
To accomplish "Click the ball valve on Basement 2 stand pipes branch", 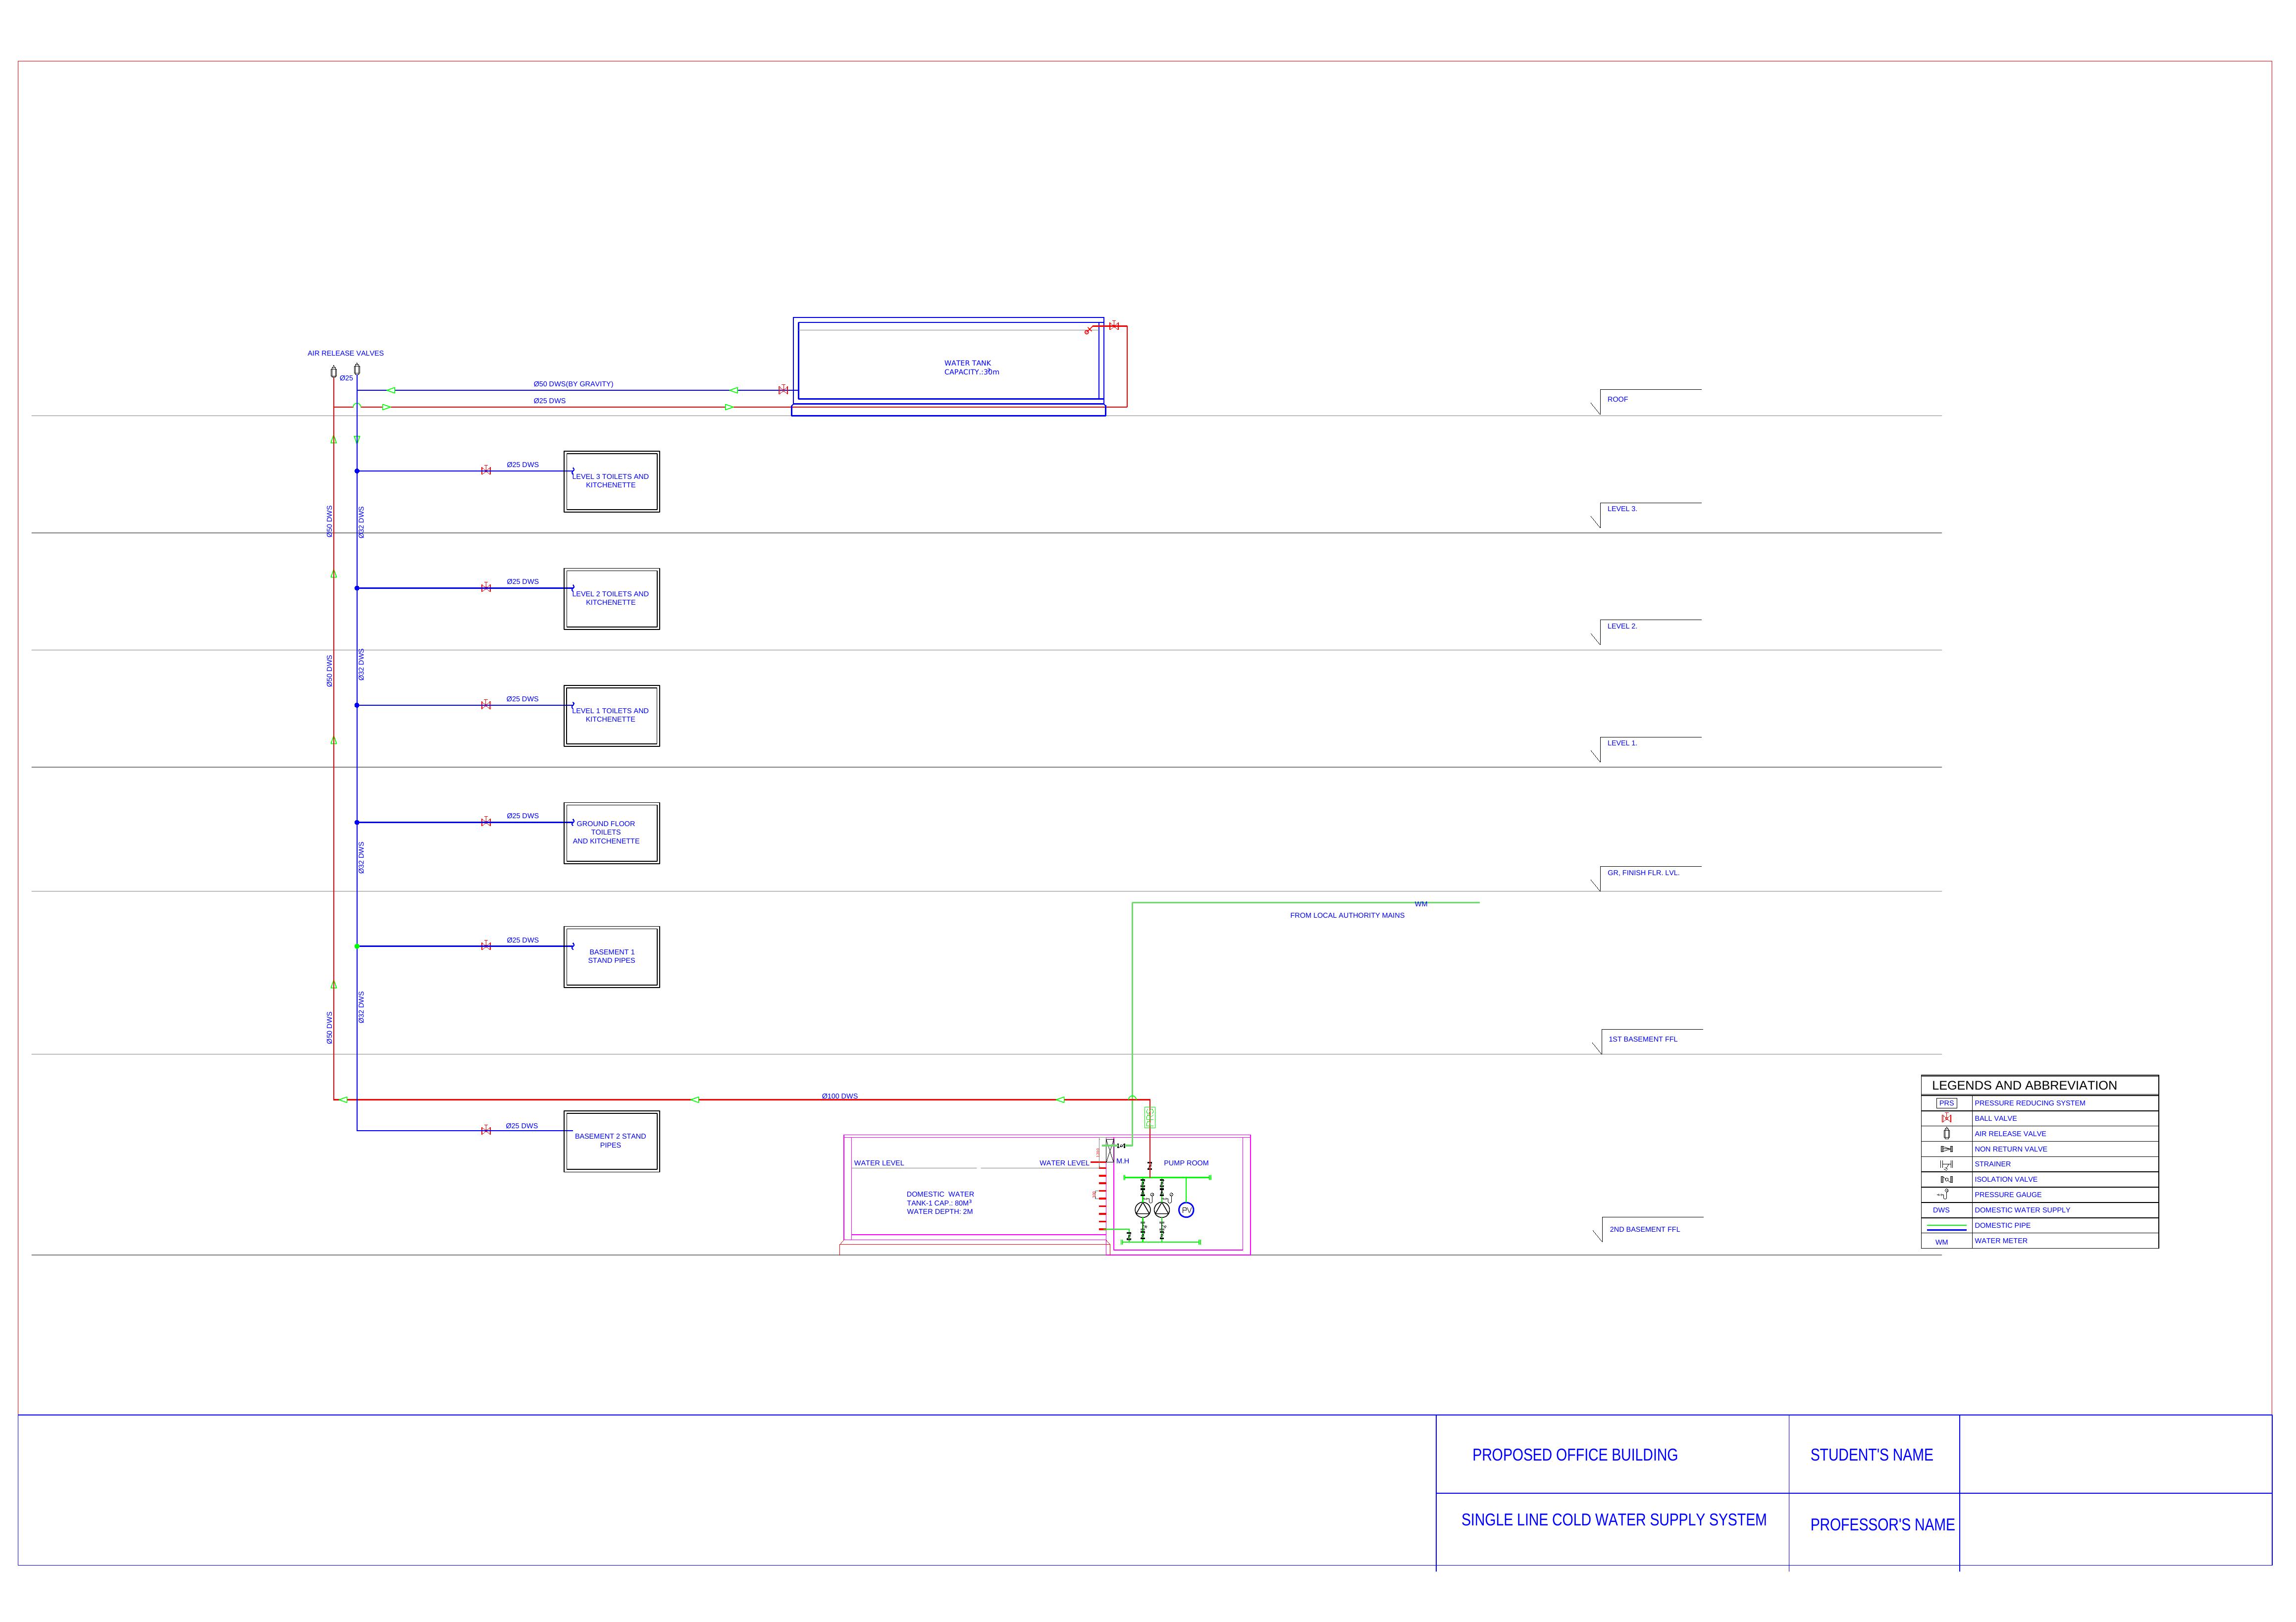I will [x=486, y=1131].
